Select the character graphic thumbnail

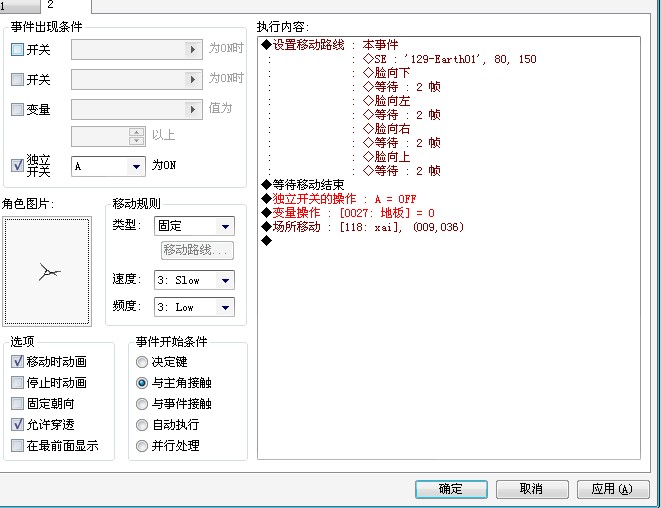[x=47, y=271]
